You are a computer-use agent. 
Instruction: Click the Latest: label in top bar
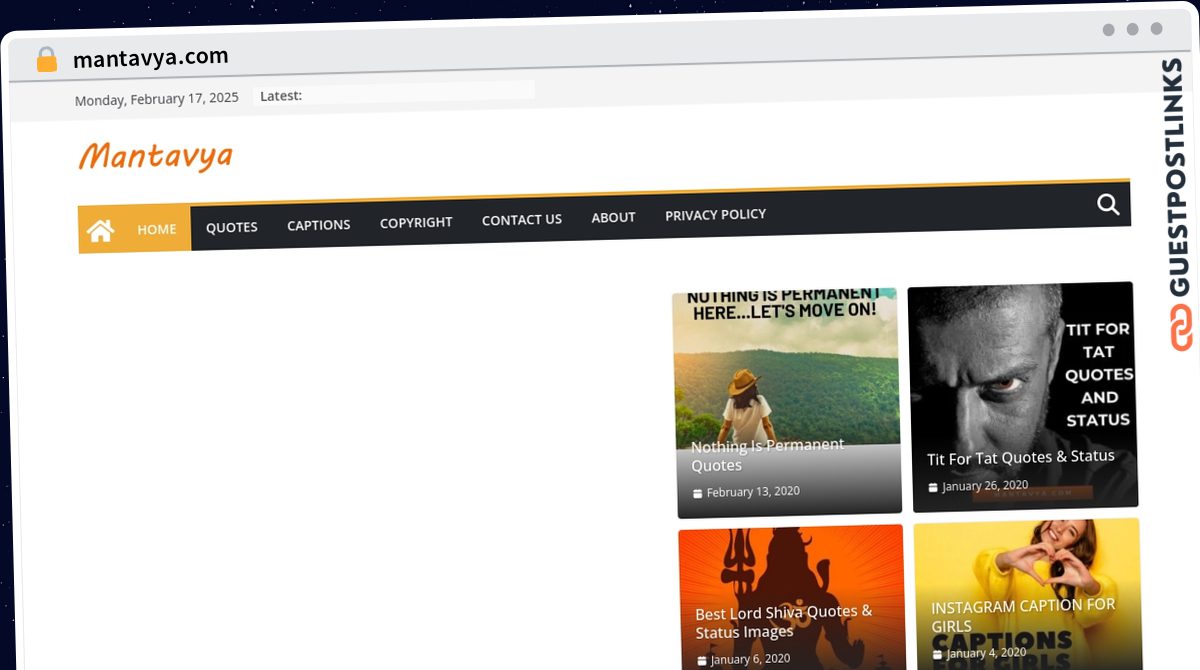tap(281, 96)
